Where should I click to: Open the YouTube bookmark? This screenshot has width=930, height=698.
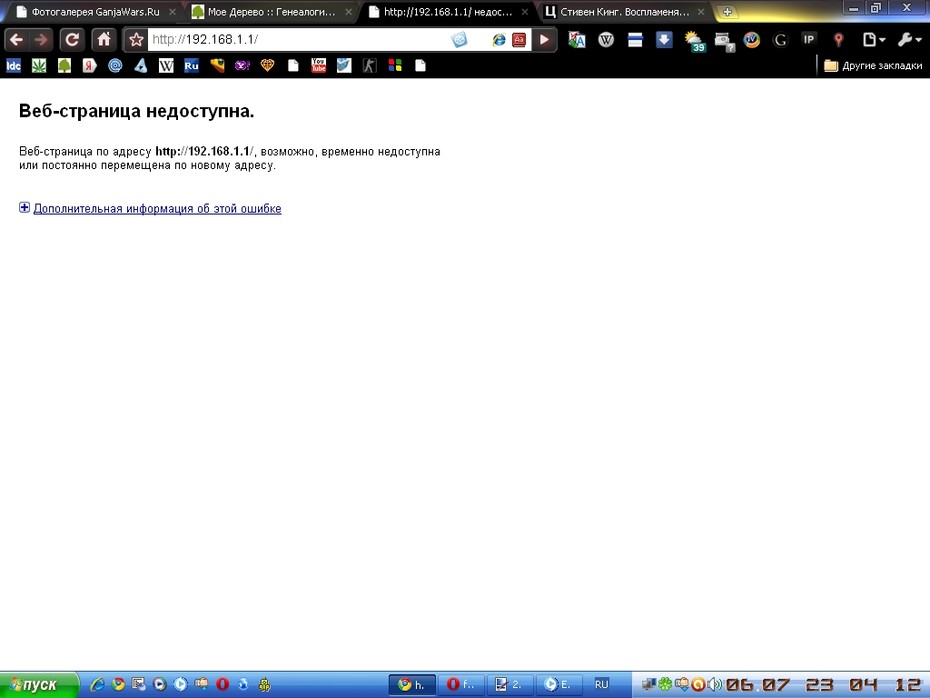click(x=319, y=66)
